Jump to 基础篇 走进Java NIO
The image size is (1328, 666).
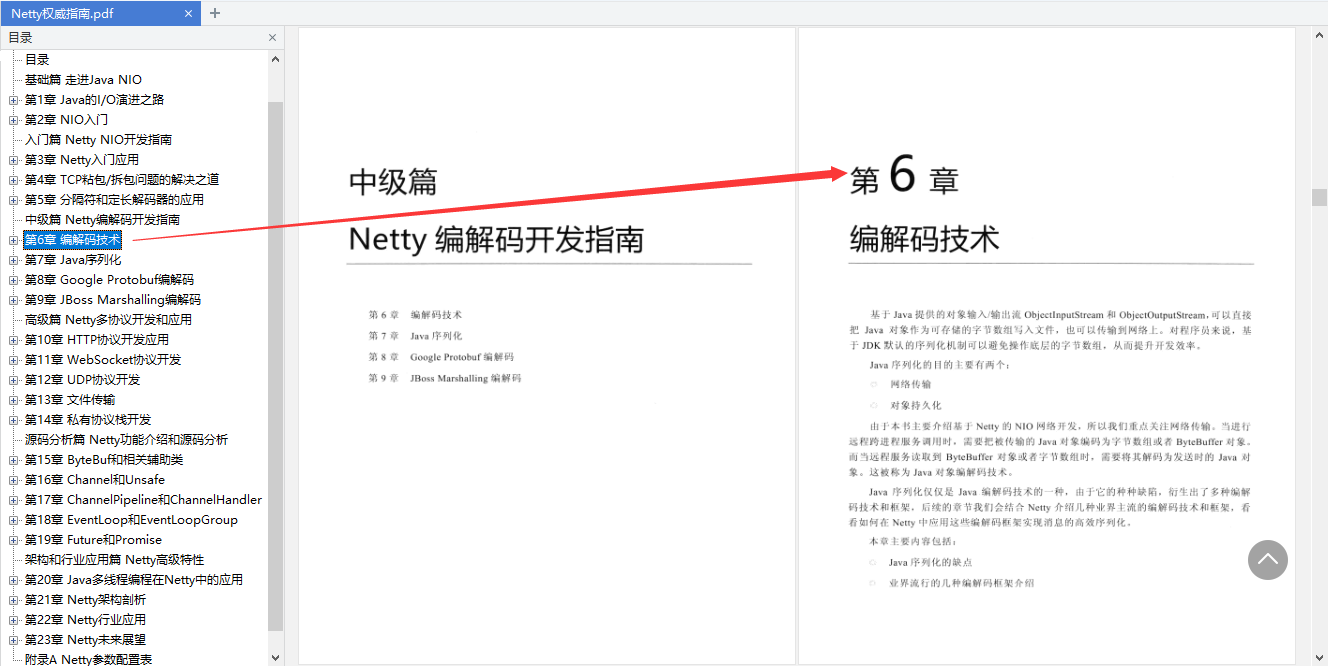coord(84,80)
